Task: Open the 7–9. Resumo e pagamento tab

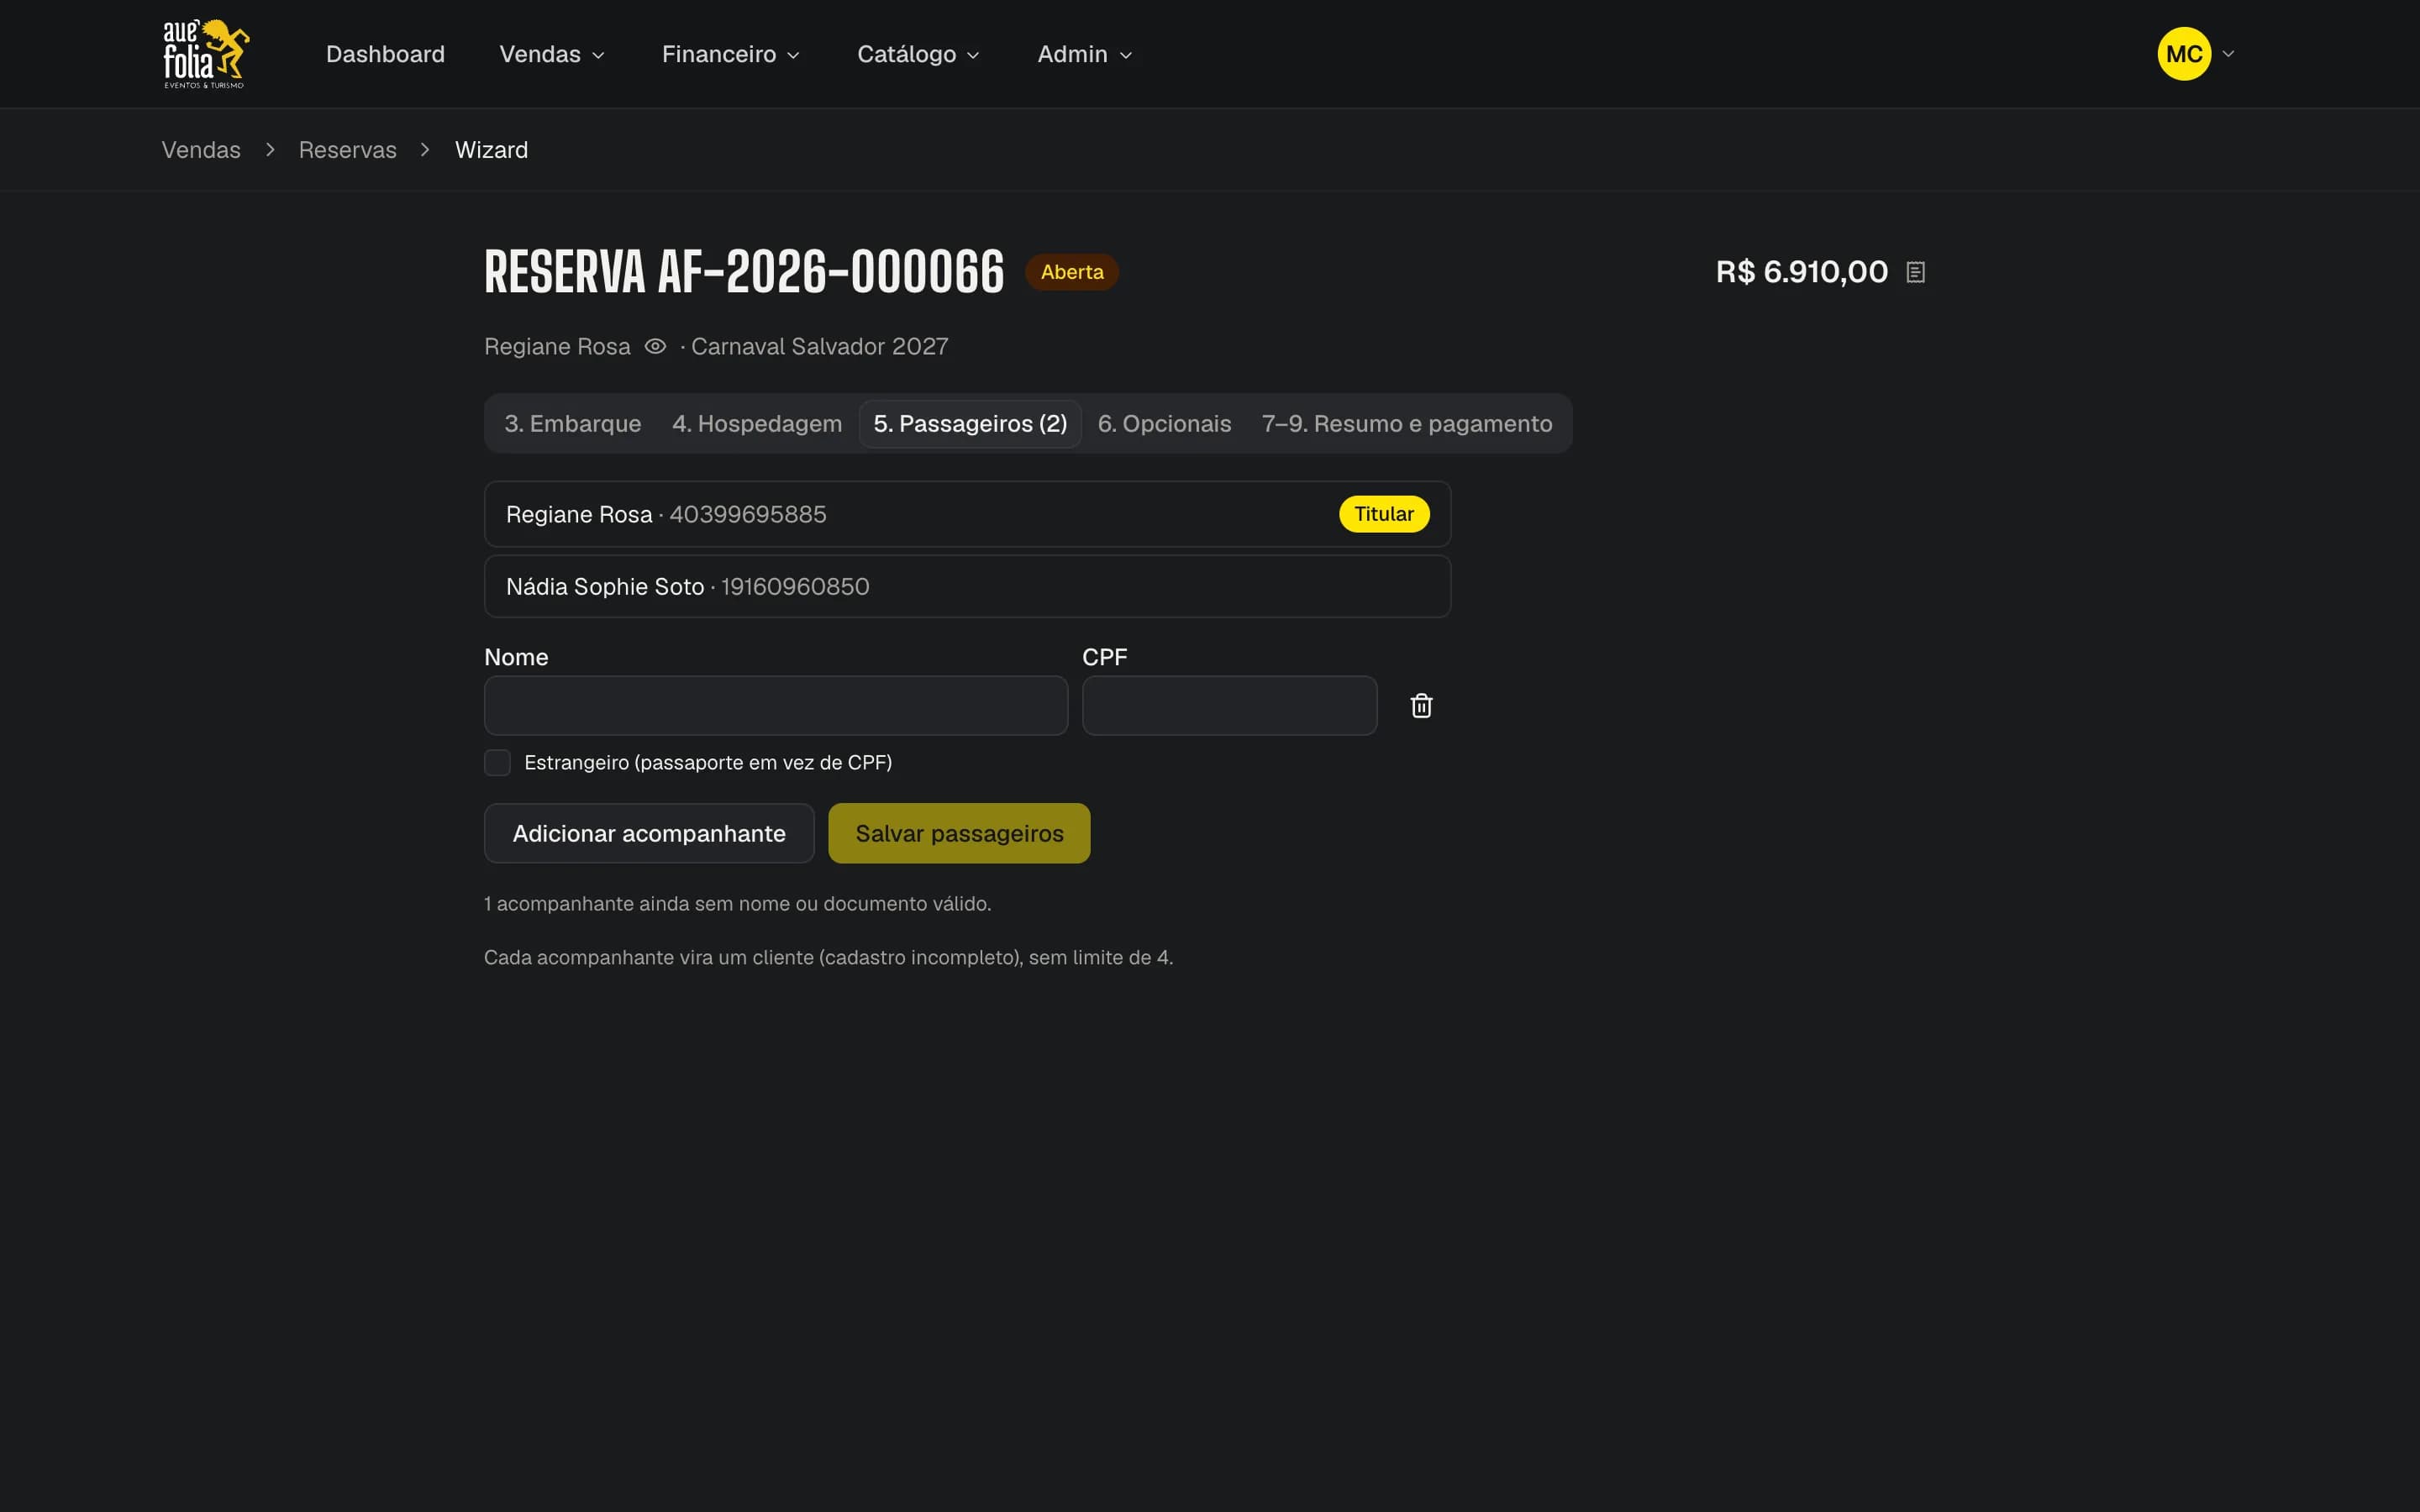Action: pyautogui.click(x=1407, y=424)
